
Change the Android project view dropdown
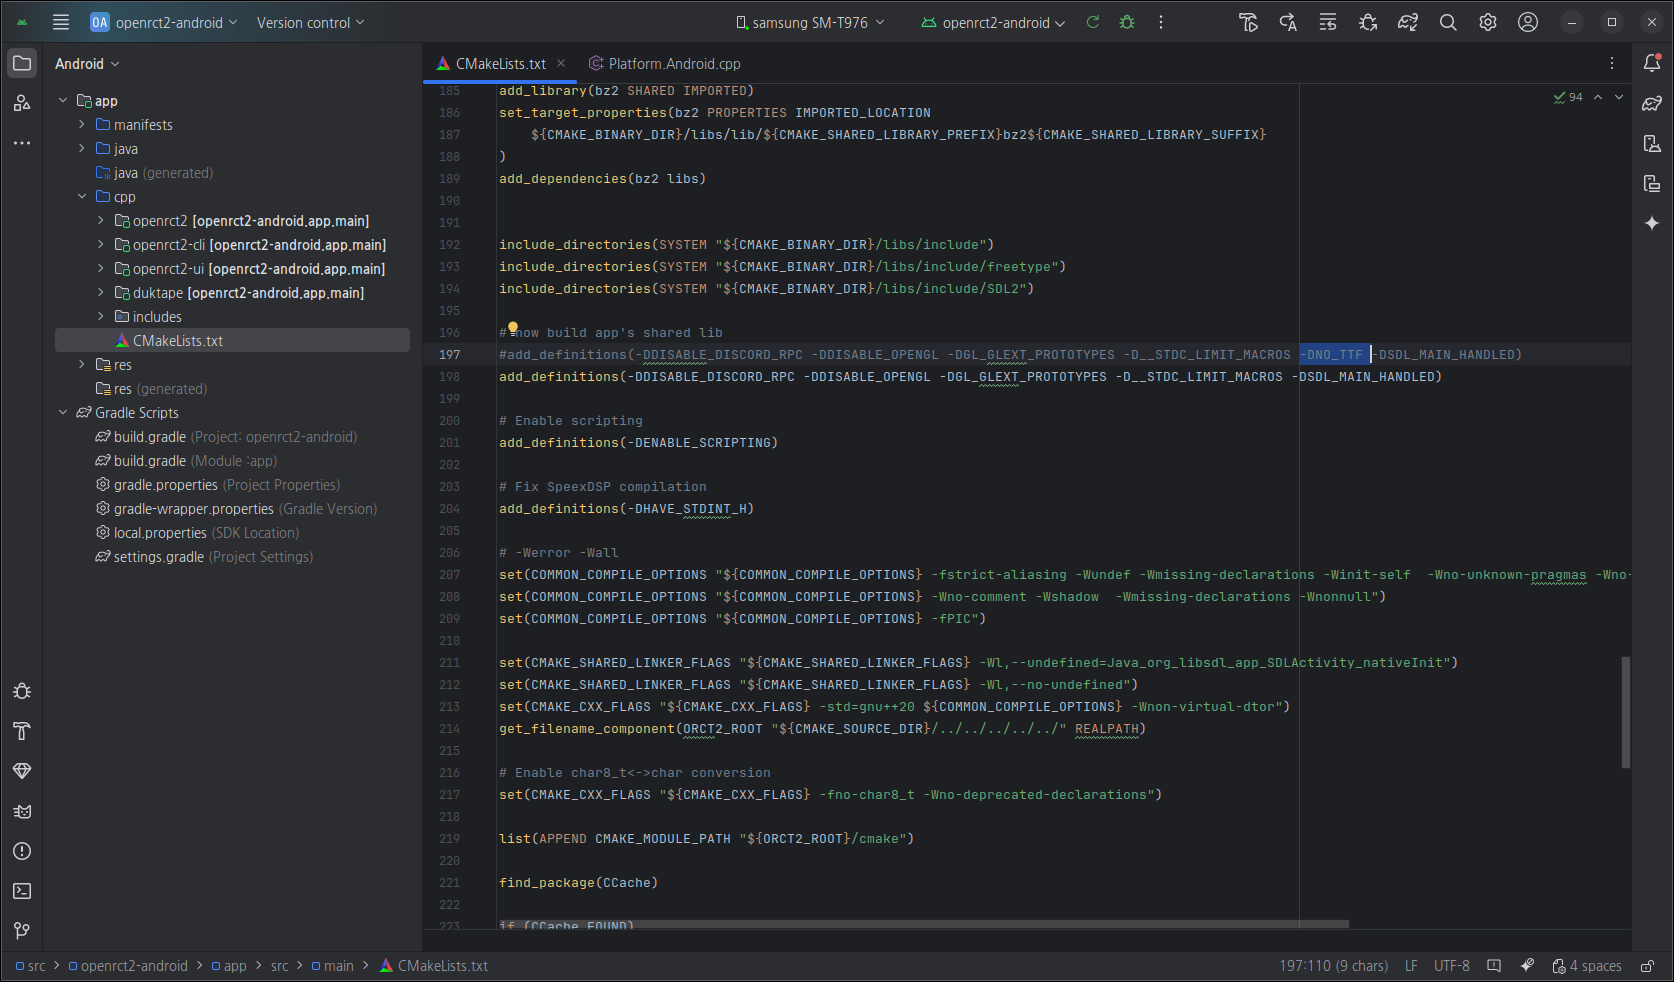87,64
